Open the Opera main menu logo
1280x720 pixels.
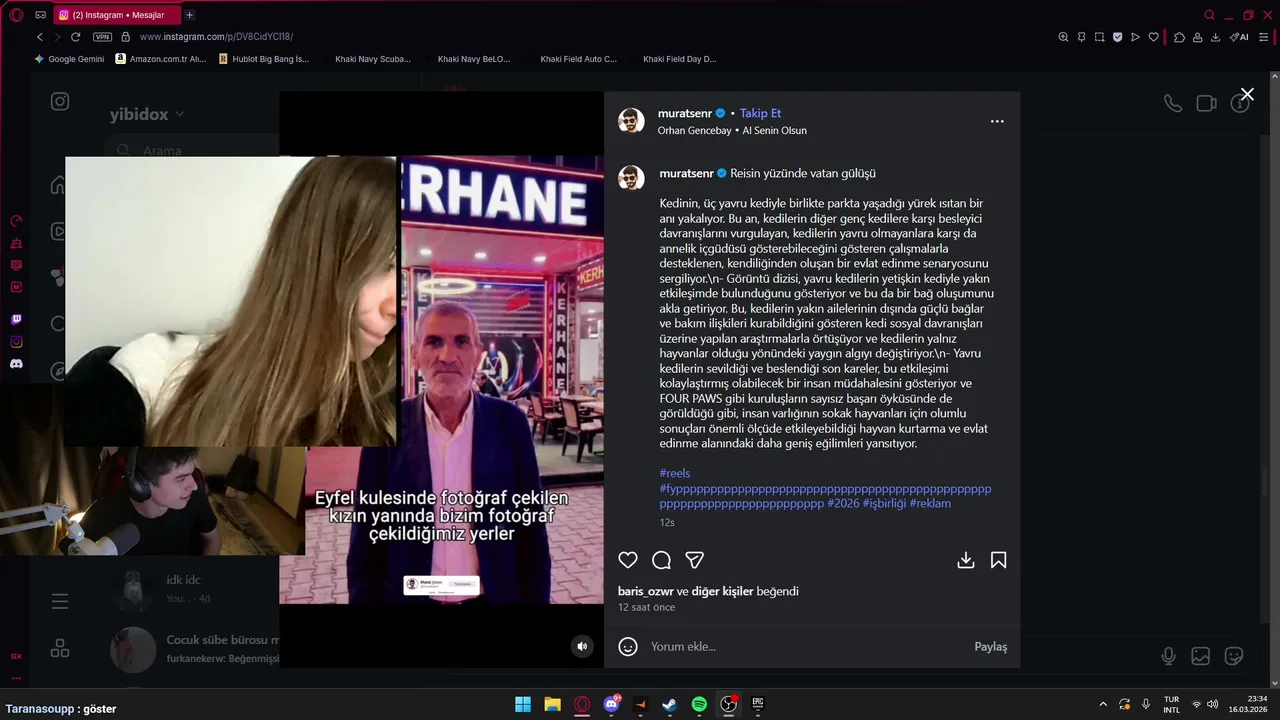(16, 15)
